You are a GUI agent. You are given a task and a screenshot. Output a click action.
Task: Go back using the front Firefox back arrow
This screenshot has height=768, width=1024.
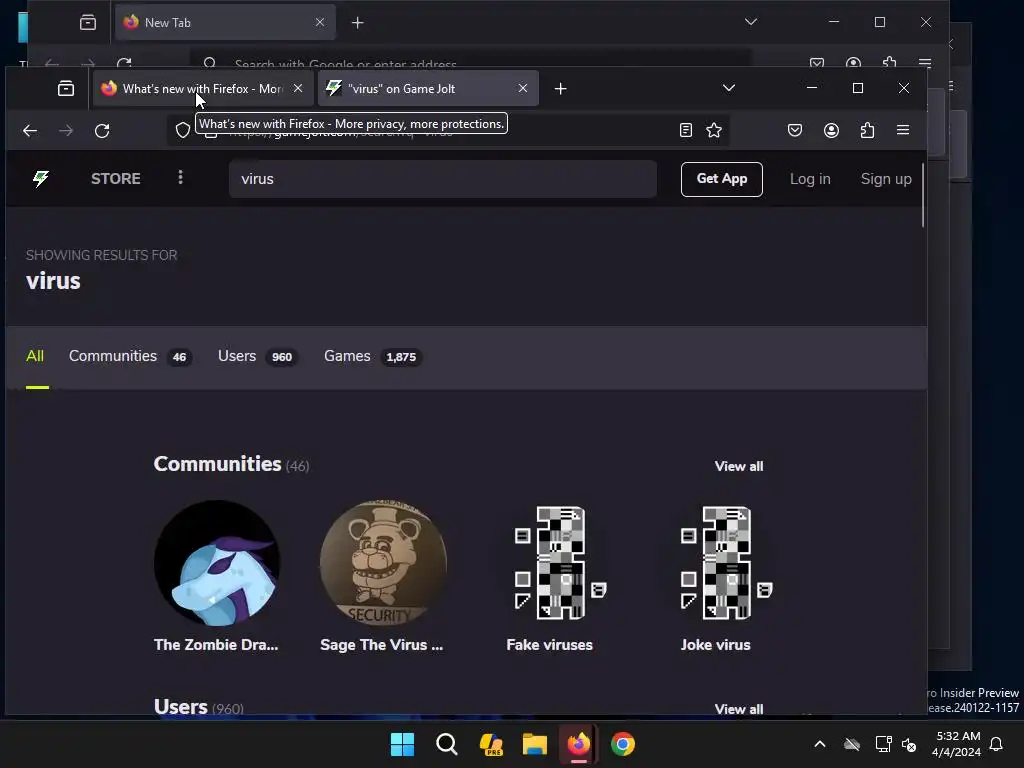point(30,131)
